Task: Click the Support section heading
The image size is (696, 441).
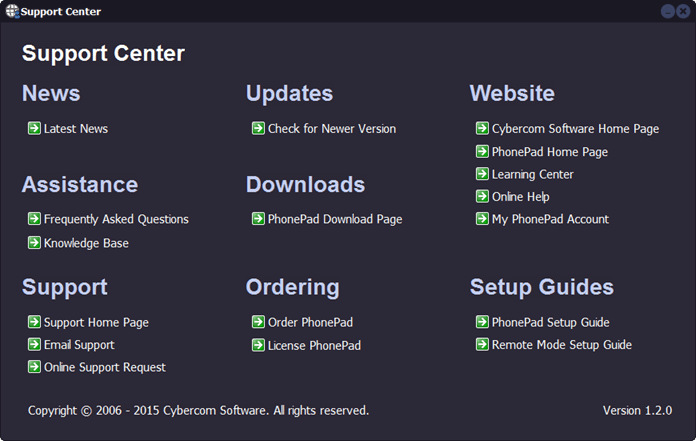Action: click(65, 287)
